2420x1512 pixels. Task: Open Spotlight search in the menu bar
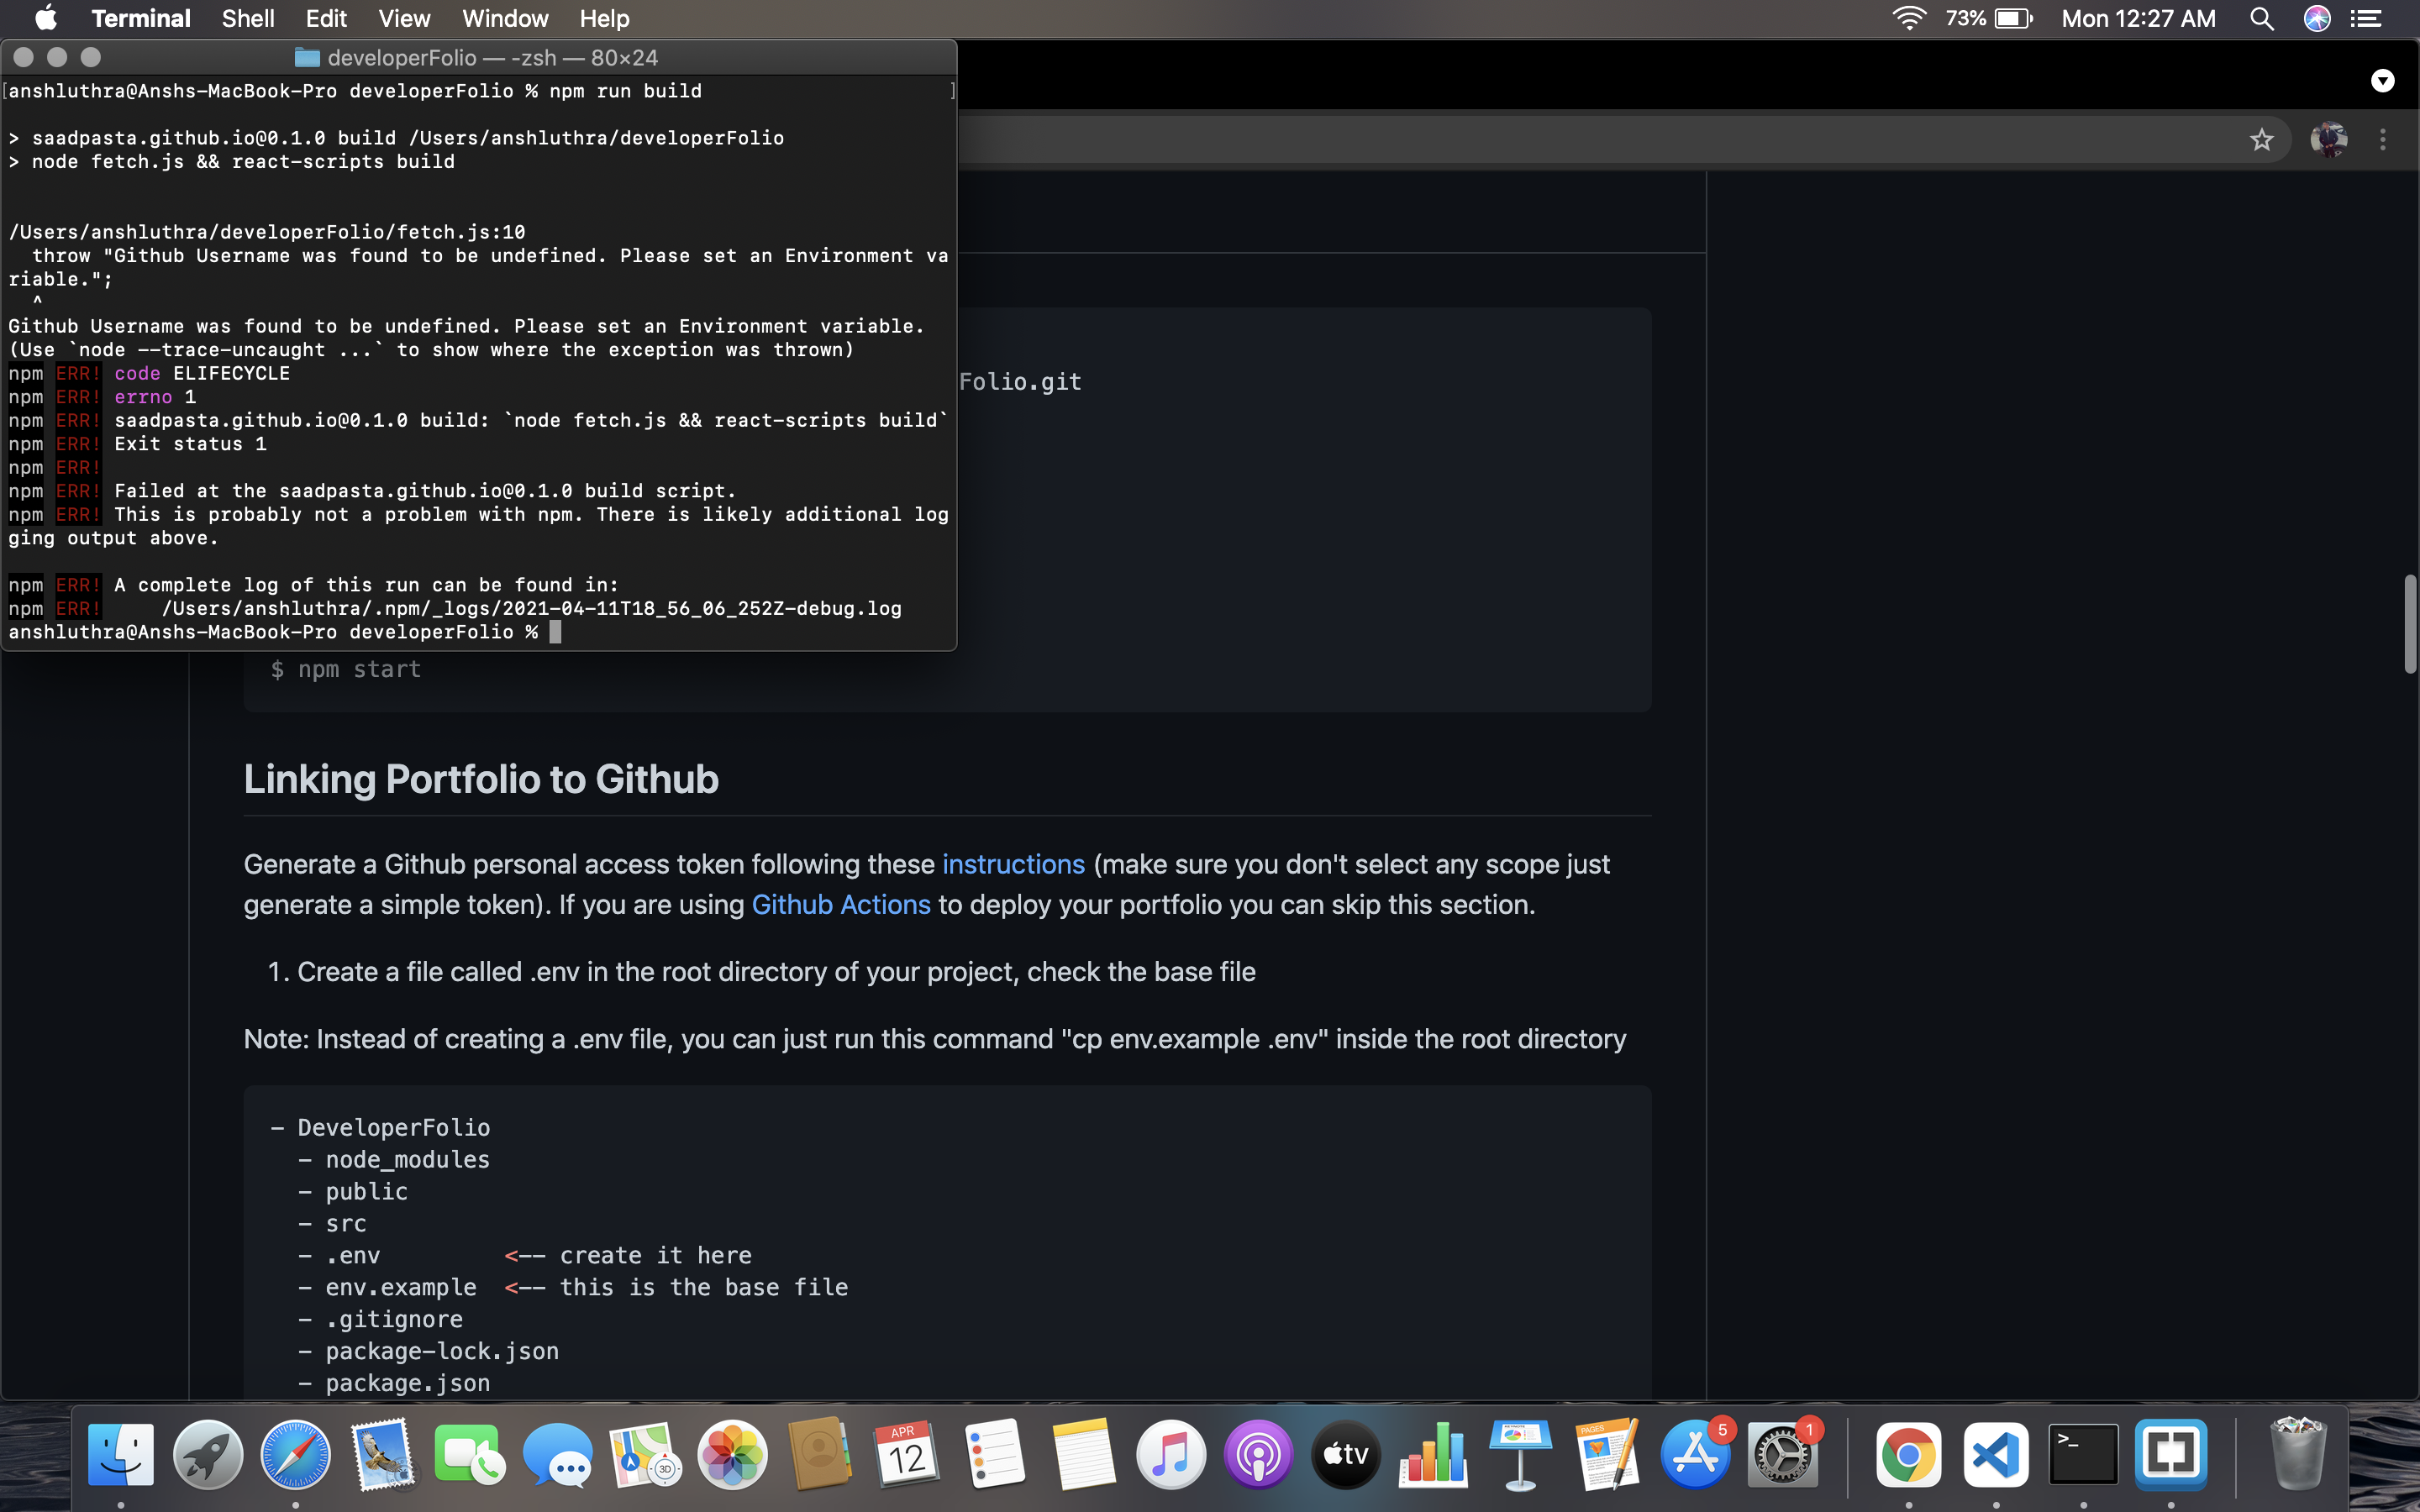[x=2261, y=18]
